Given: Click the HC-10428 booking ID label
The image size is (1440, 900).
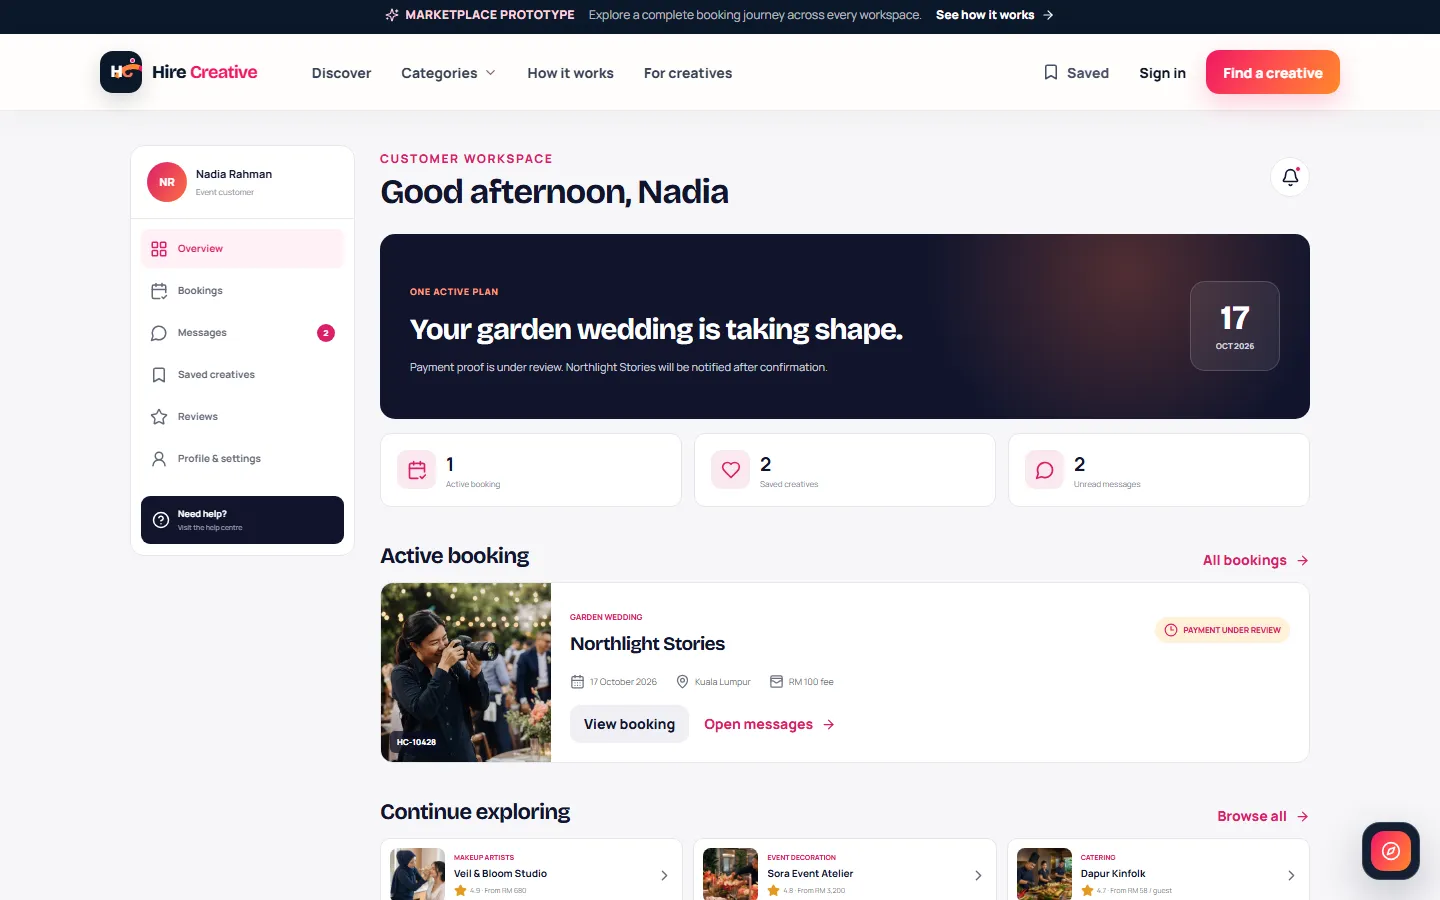Looking at the screenshot, I should [x=416, y=742].
